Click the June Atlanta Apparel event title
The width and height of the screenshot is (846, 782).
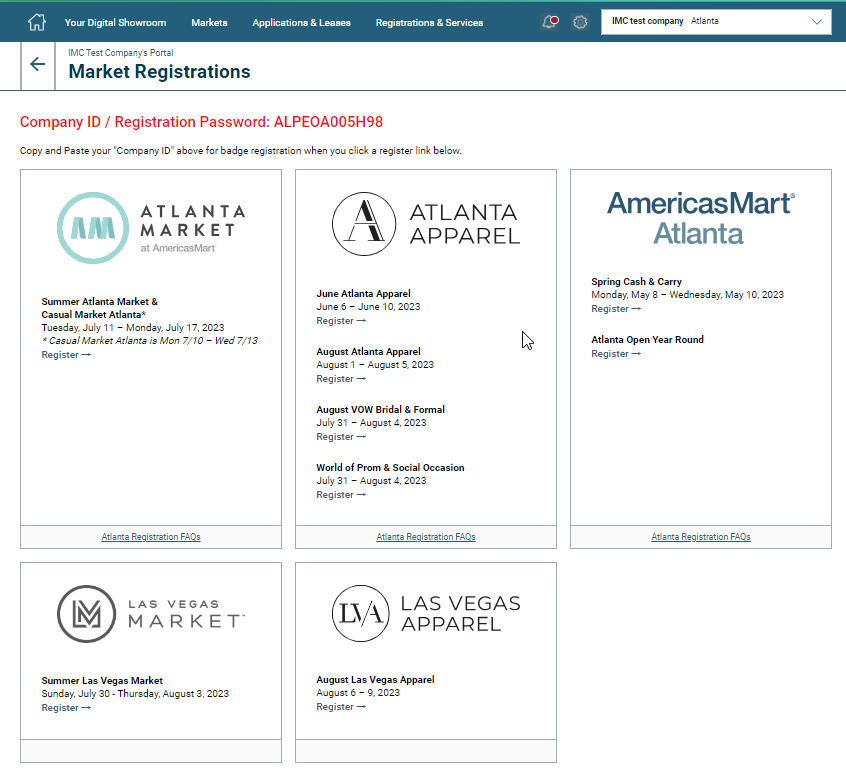(x=363, y=294)
